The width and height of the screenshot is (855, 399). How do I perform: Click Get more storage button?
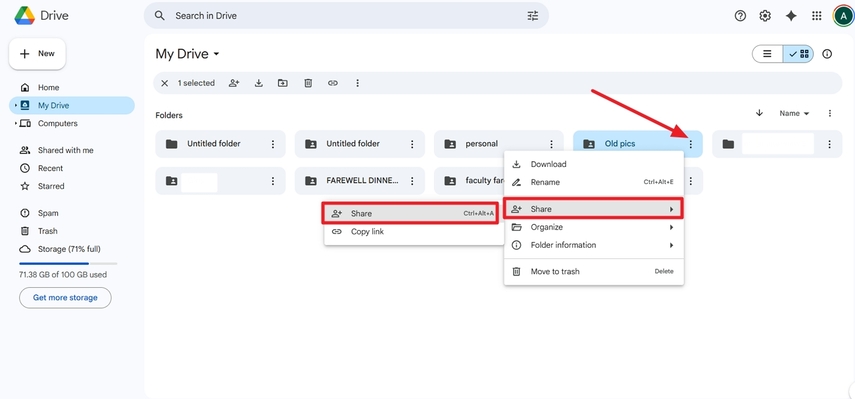click(x=65, y=298)
